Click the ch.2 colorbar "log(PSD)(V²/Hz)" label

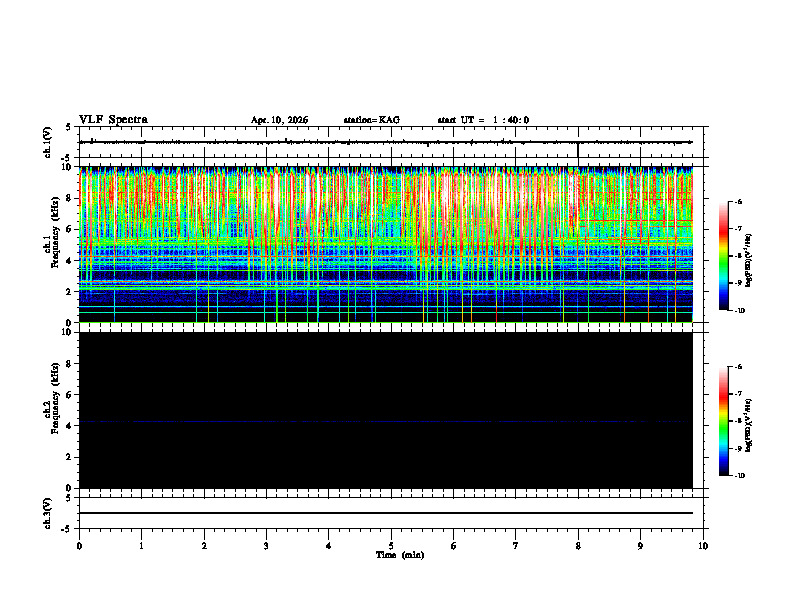[x=749, y=426]
